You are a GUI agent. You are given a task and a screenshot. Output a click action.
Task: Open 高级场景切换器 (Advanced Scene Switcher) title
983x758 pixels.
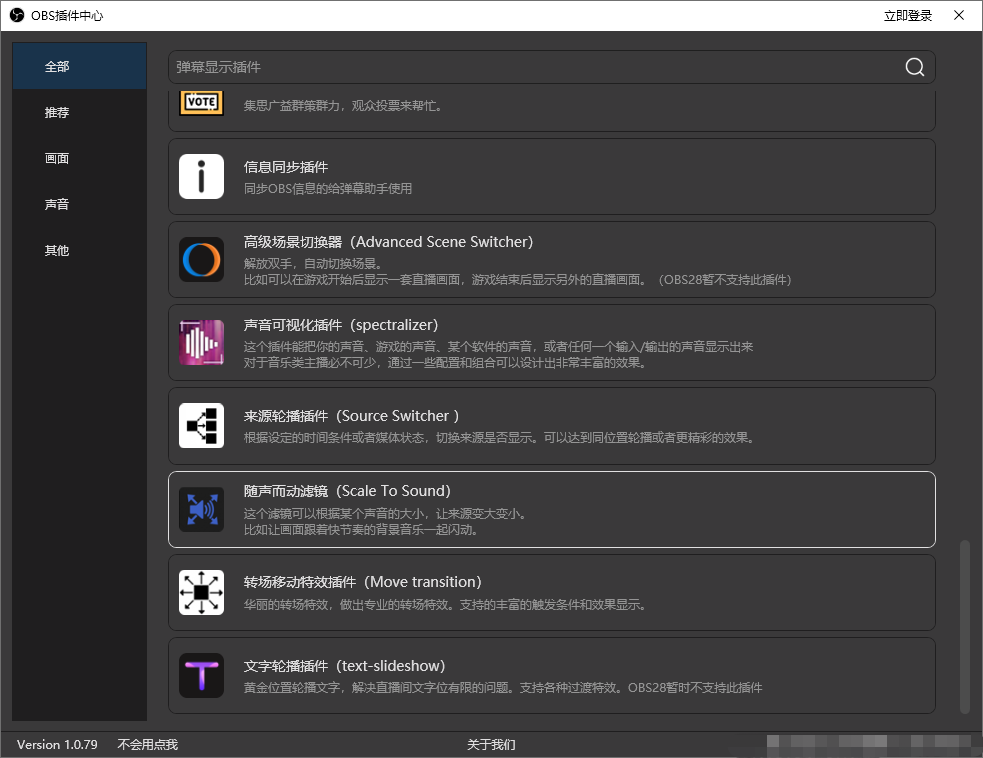click(388, 242)
